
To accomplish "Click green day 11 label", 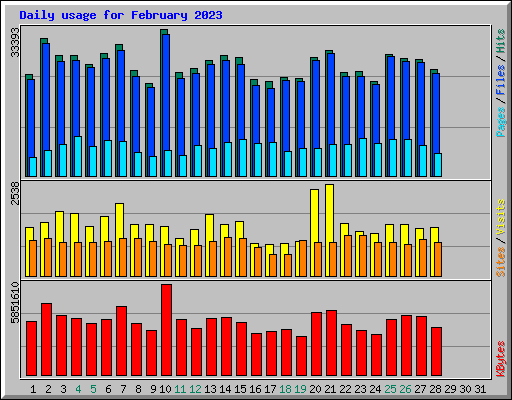I will click(x=180, y=389).
